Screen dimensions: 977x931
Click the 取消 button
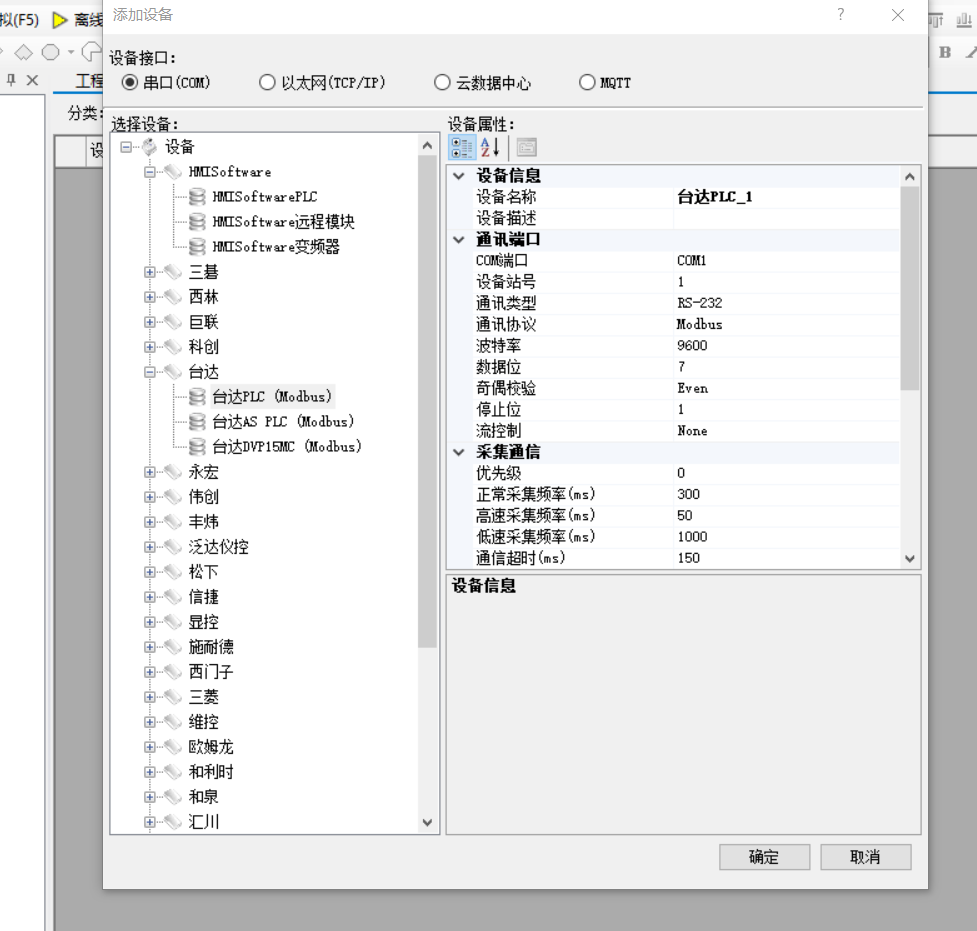pyautogui.click(x=865, y=857)
